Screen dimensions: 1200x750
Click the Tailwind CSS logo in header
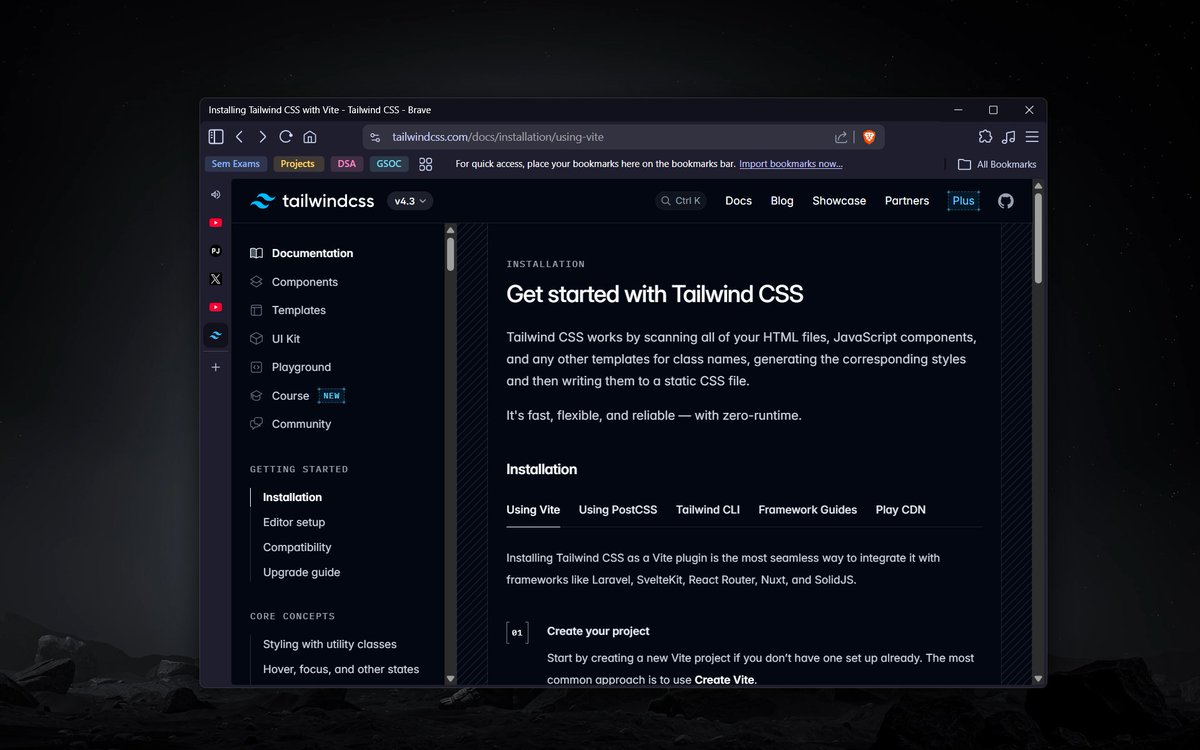click(312, 201)
